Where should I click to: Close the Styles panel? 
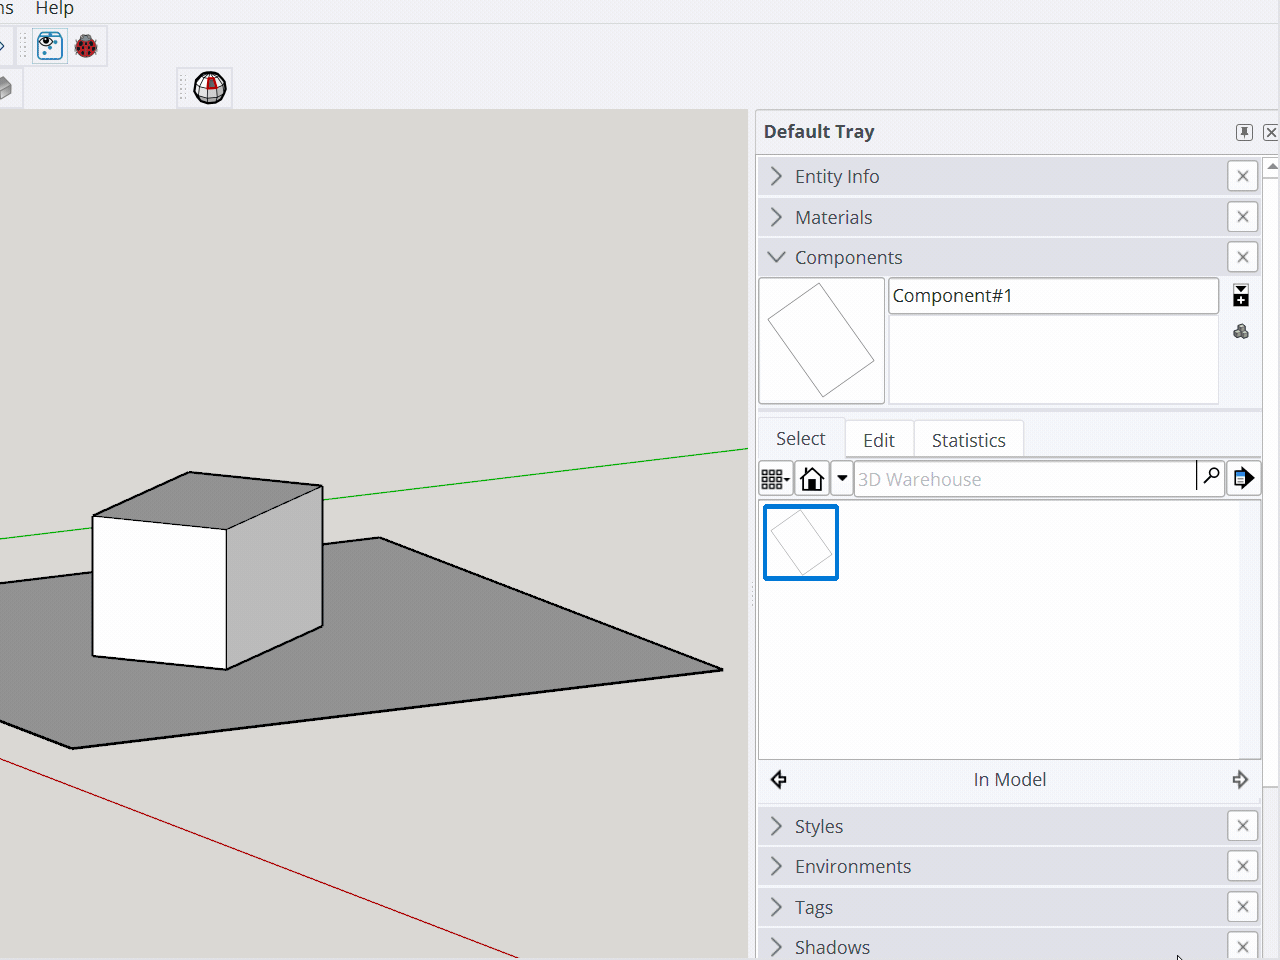pyautogui.click(x=1242, y=826)
